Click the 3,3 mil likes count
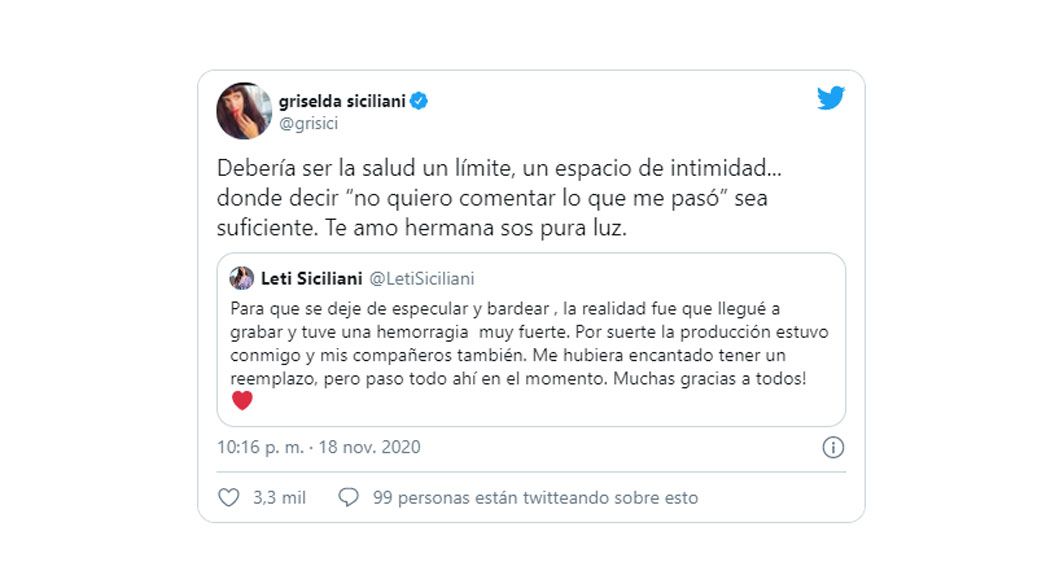 pos(279,497)
